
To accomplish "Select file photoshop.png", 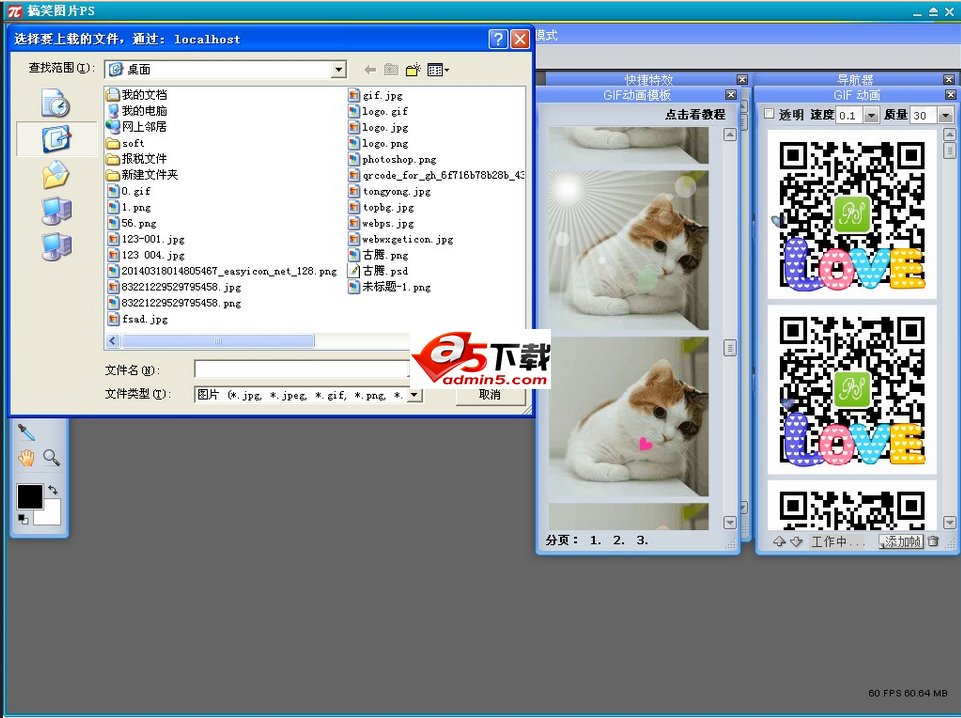I will (393, 159).
